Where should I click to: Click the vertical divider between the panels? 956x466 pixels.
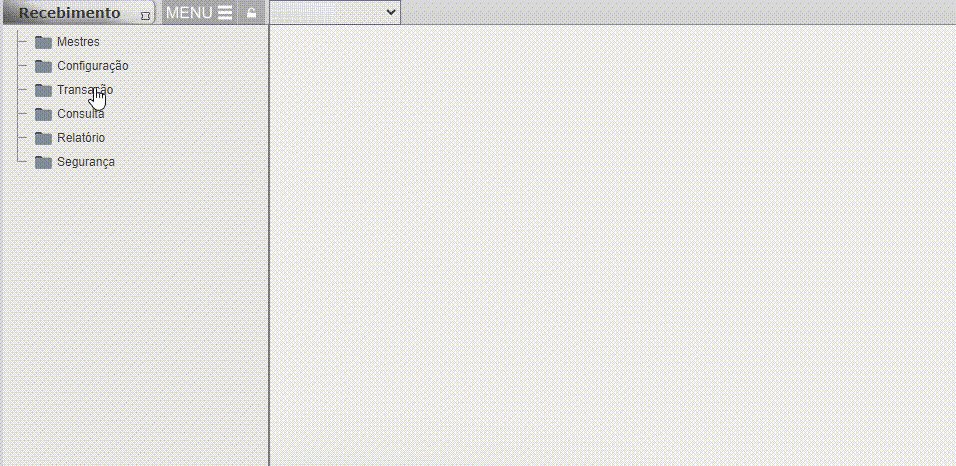point(269,250)
